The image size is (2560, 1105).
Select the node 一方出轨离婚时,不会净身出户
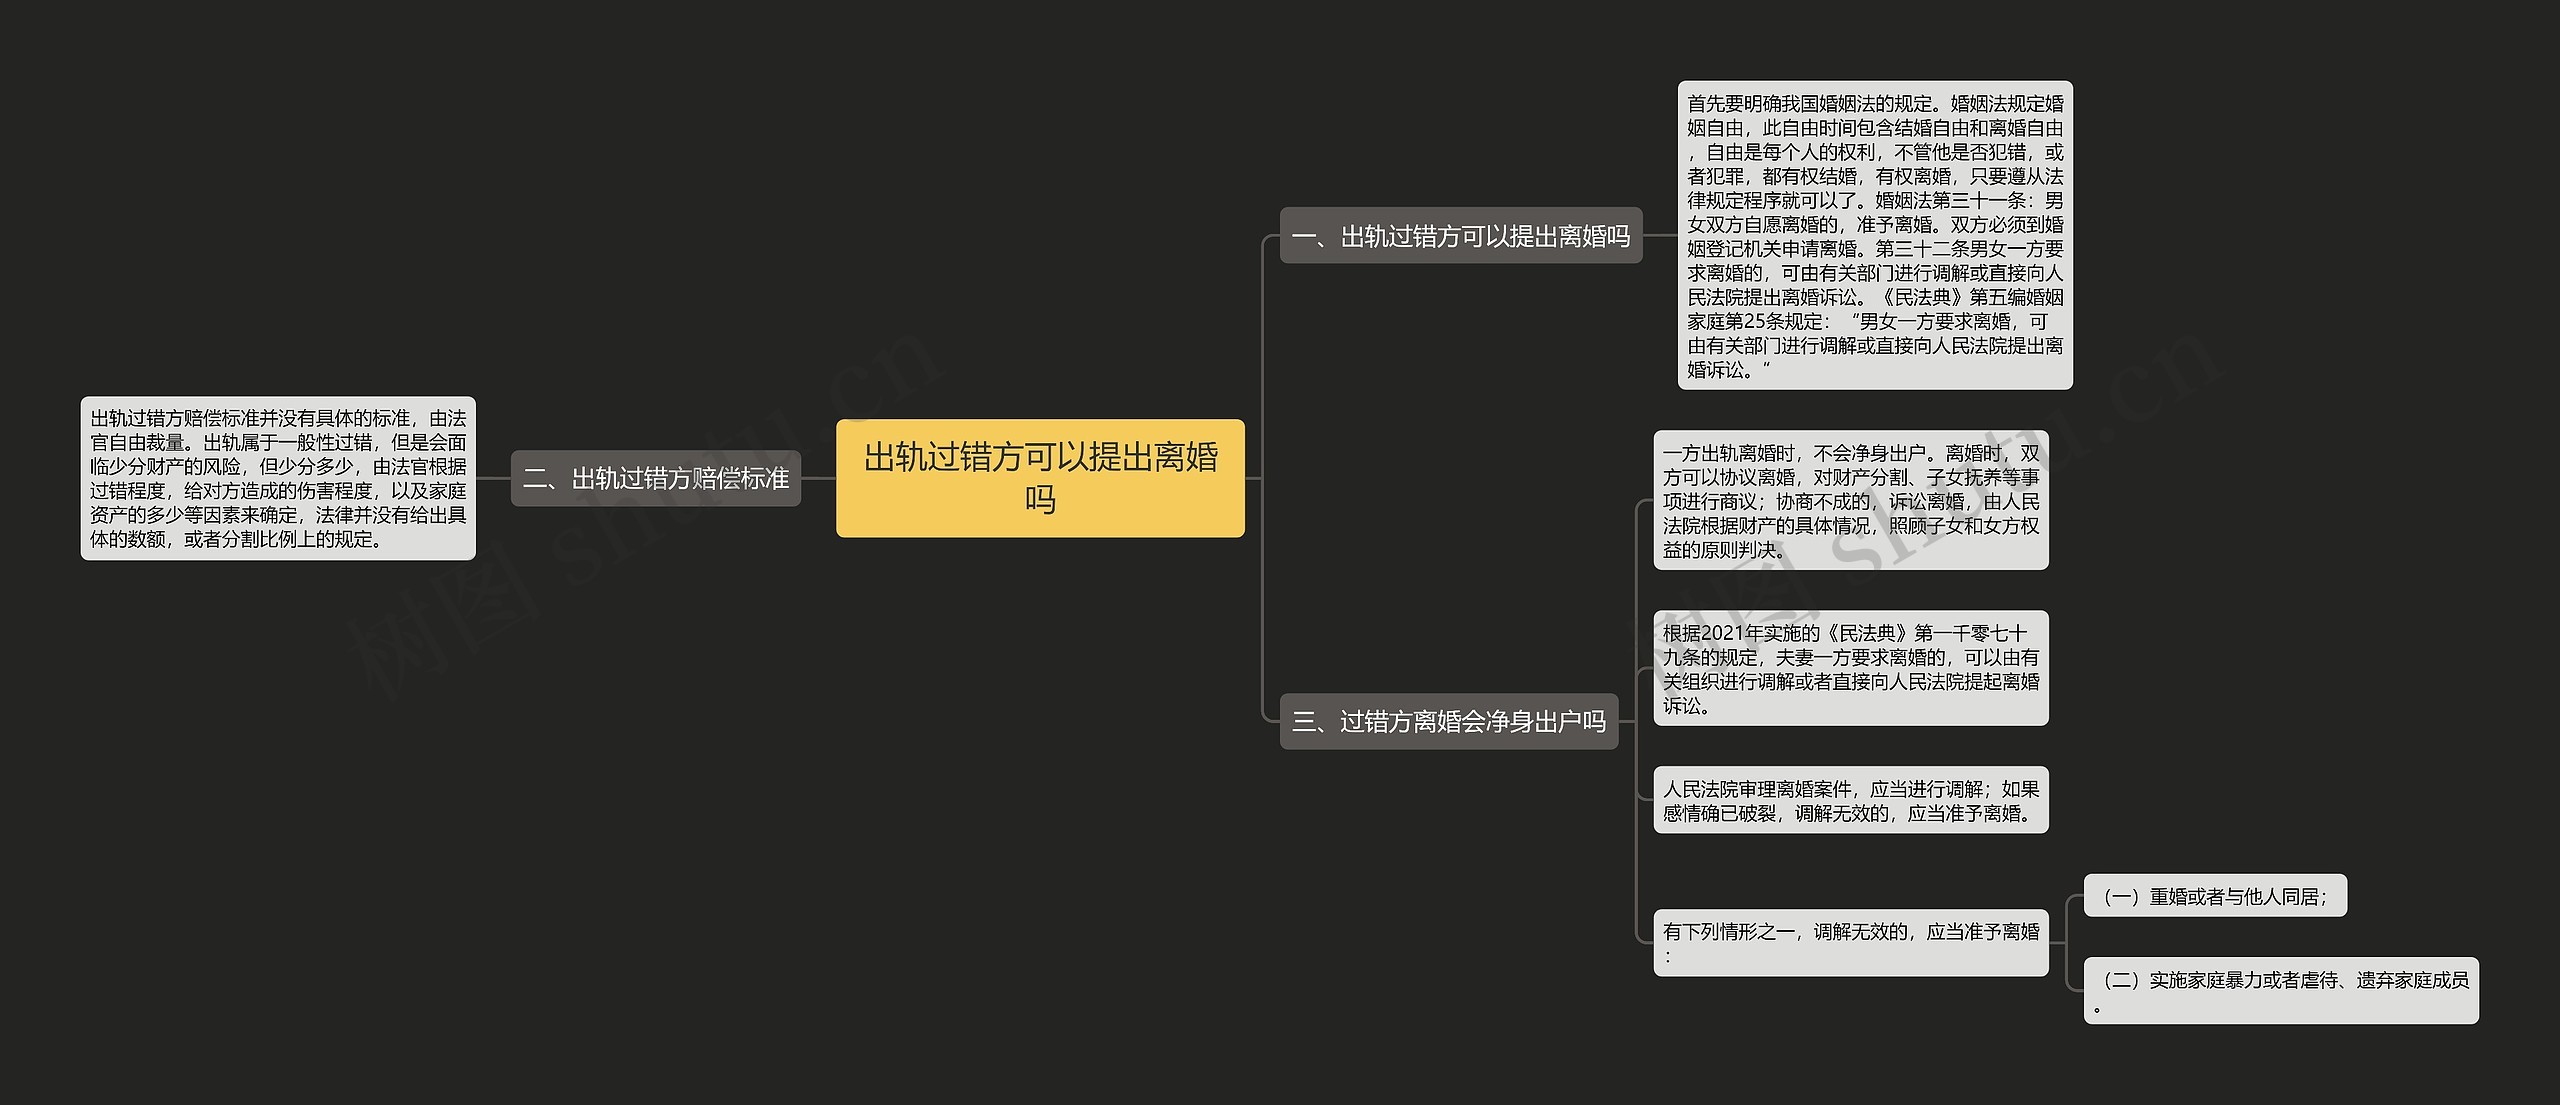tap(1850, 500)
